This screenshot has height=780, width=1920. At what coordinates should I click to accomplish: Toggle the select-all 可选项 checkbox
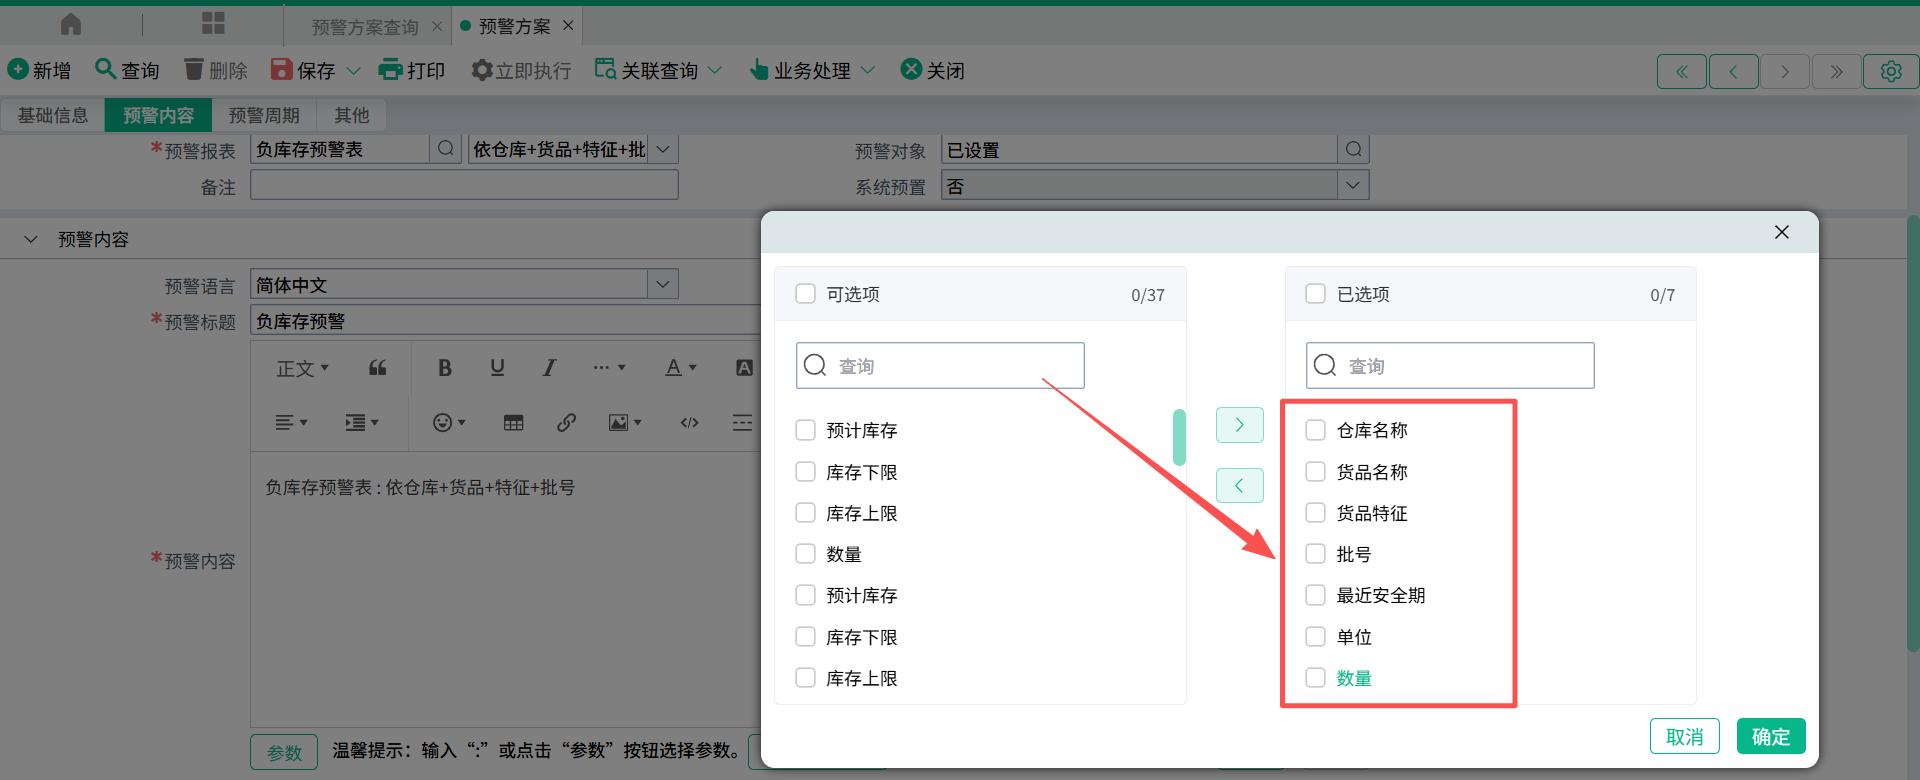pos(805,294)
